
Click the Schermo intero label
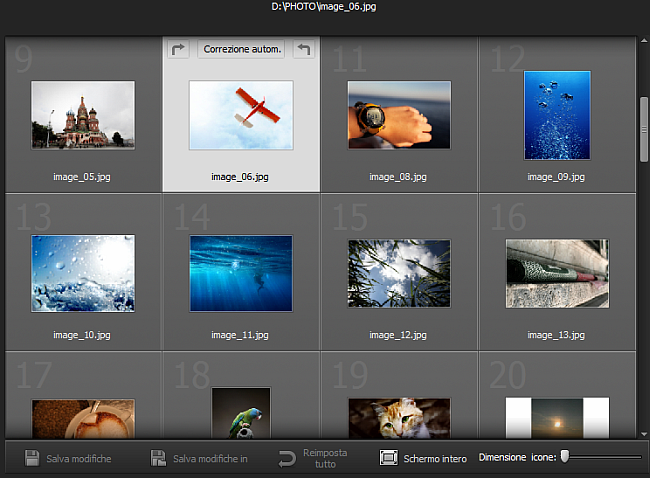tap(435, 459)
